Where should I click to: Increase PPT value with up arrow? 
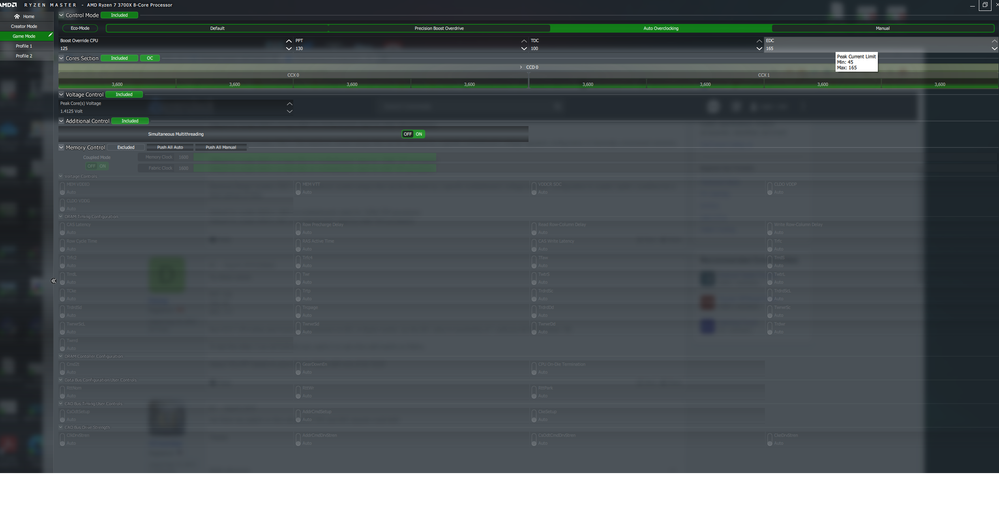[x=524, y=41]
